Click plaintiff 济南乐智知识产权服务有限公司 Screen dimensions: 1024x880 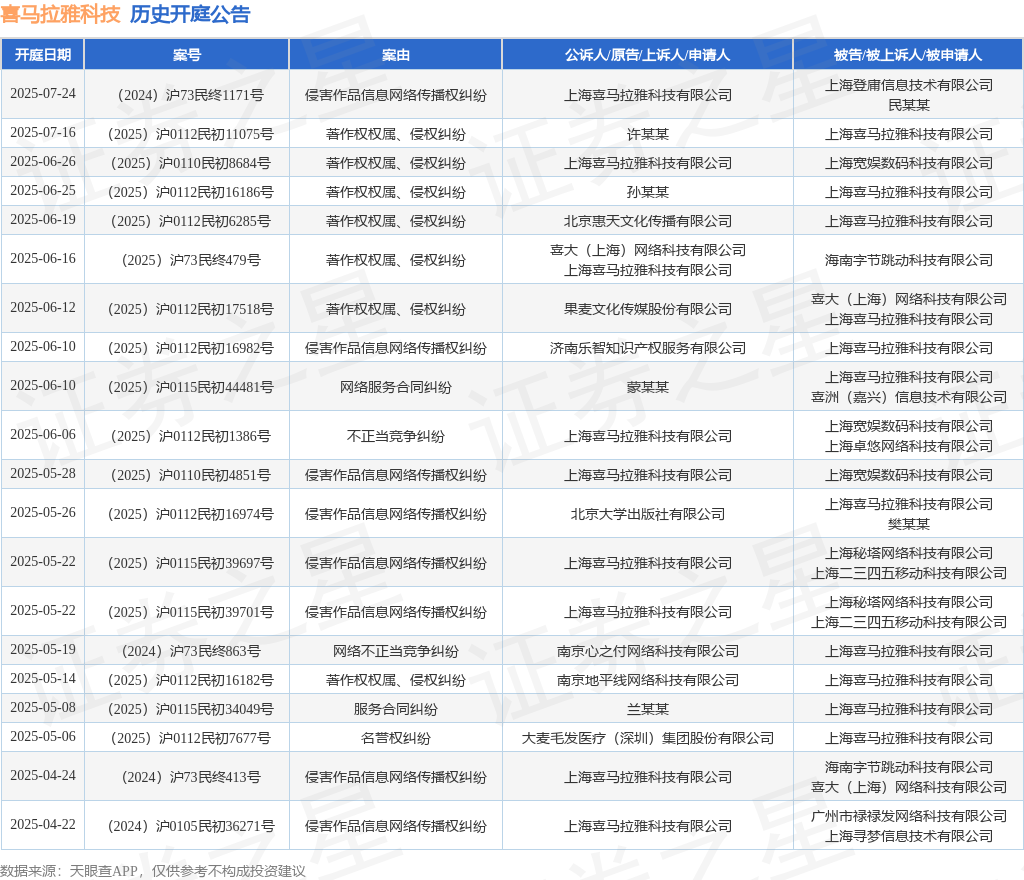click(x=647, y=349)
